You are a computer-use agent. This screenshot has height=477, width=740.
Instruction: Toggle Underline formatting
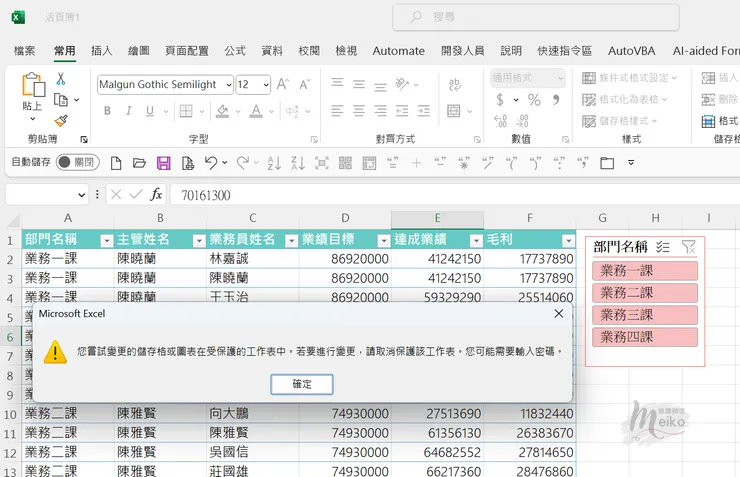point(150,111)
